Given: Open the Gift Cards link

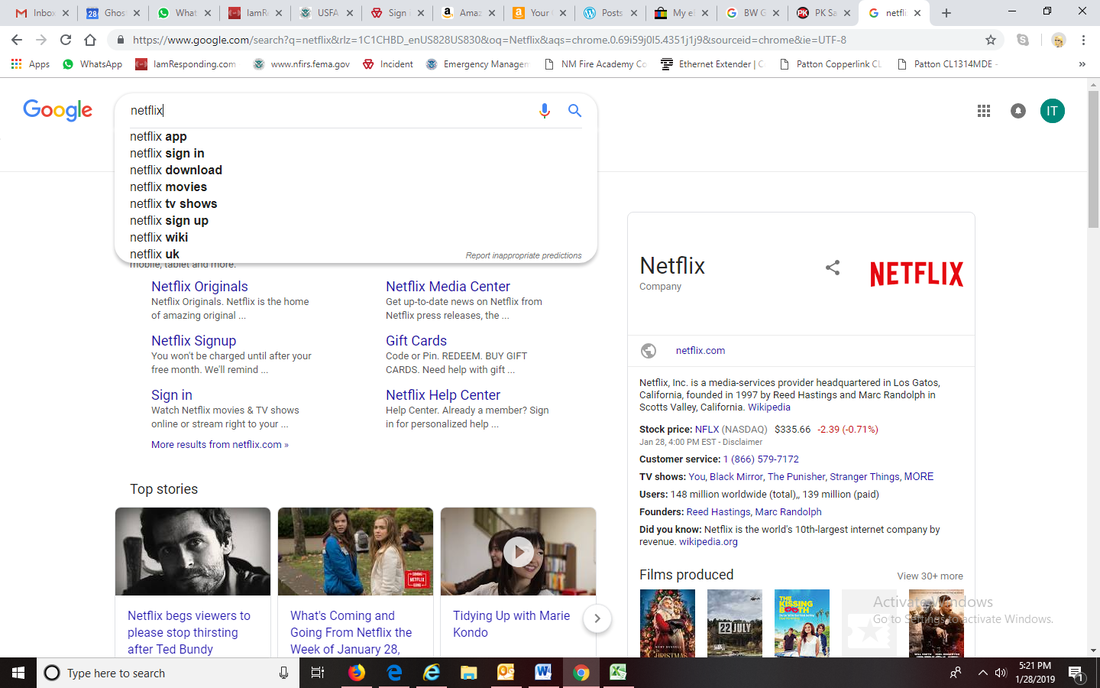Looking at the screenshot, I should pos(416,340).
